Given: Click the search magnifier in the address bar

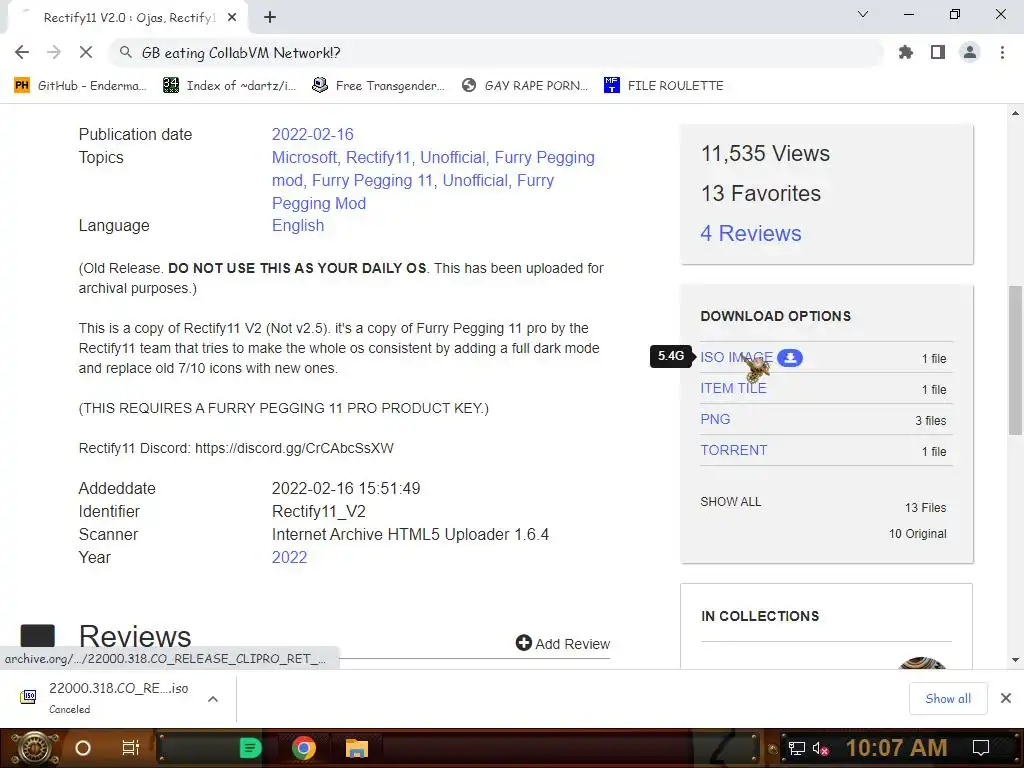Looking at the screenshot, I should (125, 52).
